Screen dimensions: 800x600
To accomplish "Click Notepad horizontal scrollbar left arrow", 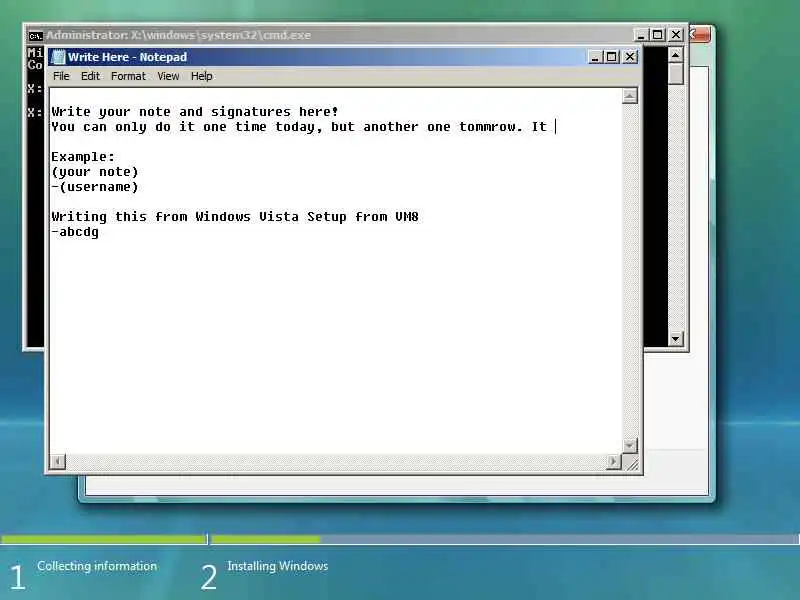I will pyautogui.click(x=58, y=462).
